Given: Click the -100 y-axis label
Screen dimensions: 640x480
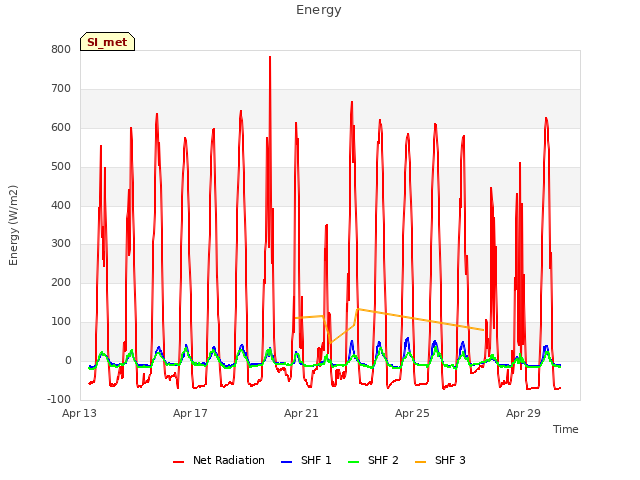Looking at the screenshot, I should [59, 399].
